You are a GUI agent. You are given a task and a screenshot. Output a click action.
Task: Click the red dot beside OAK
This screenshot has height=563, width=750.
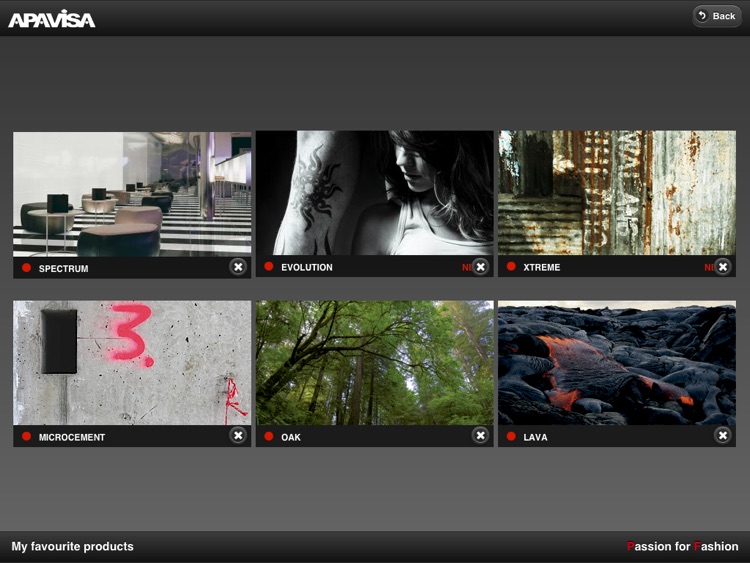tap(269, 436)
